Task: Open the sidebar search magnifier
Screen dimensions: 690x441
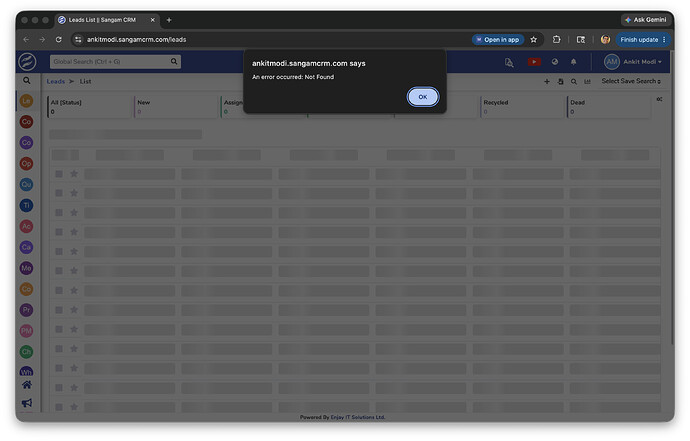Action: click(x=27, y=81)
